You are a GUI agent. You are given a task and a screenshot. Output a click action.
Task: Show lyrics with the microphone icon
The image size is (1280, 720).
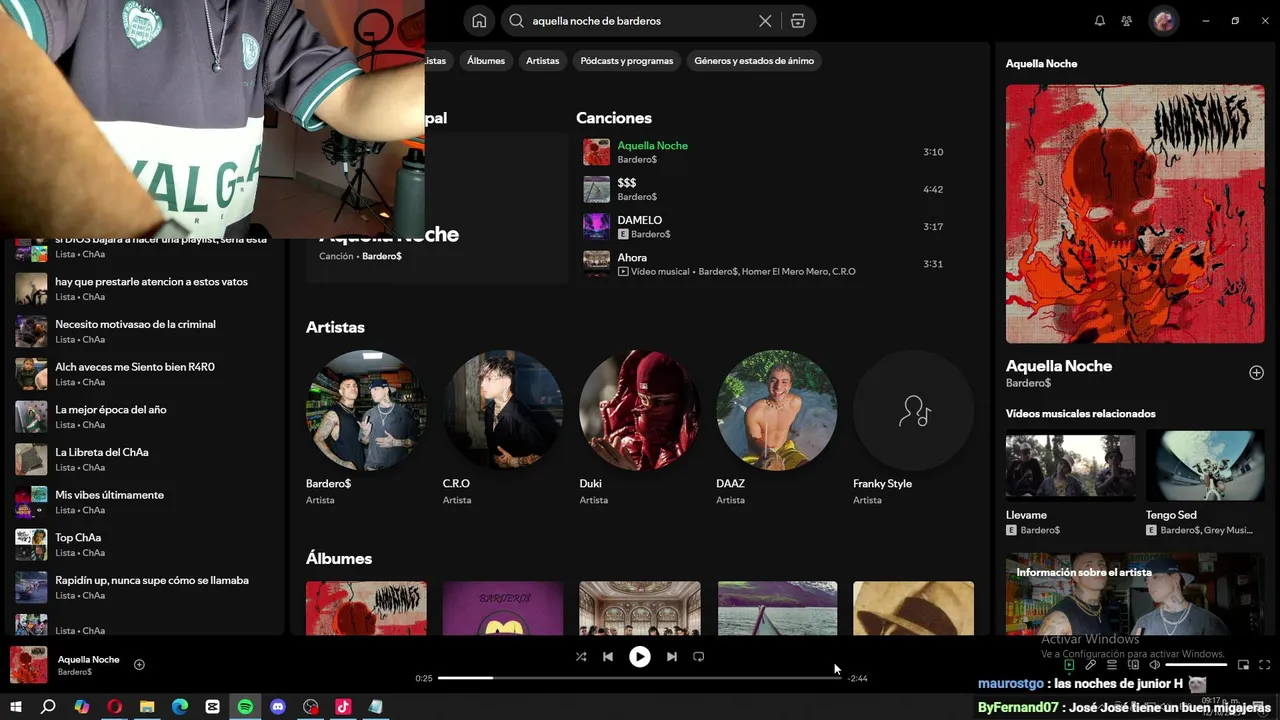[x=1091, y=665]
